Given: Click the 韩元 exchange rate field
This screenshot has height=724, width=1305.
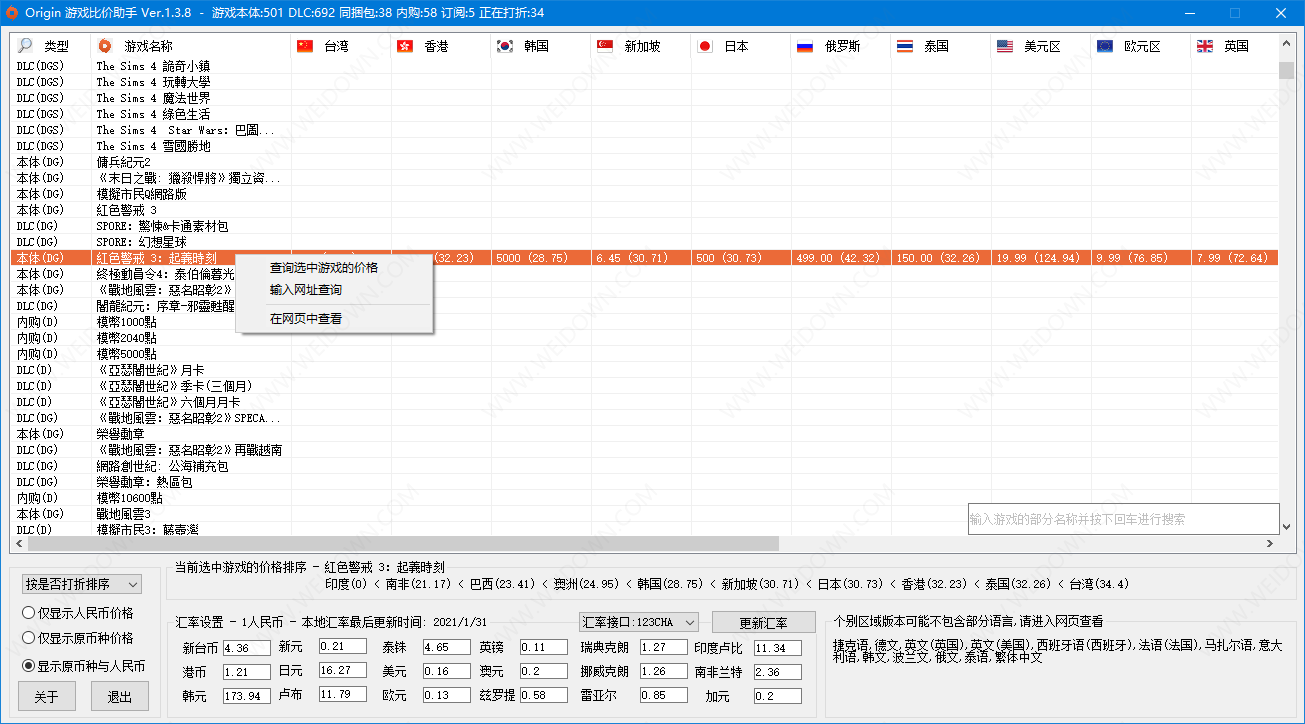Looking at the screenshot, I should point(246,696).
